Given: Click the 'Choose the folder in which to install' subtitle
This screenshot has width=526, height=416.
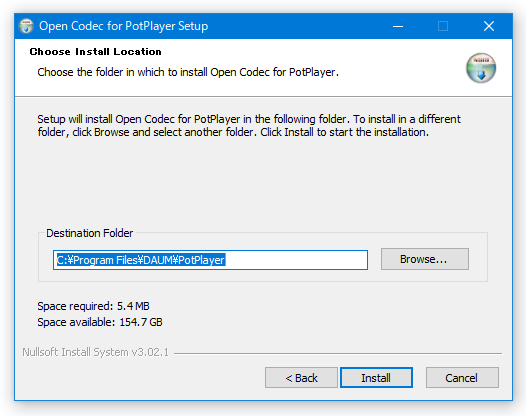Looking at the screenshot, I should click(x=188, y=72).
